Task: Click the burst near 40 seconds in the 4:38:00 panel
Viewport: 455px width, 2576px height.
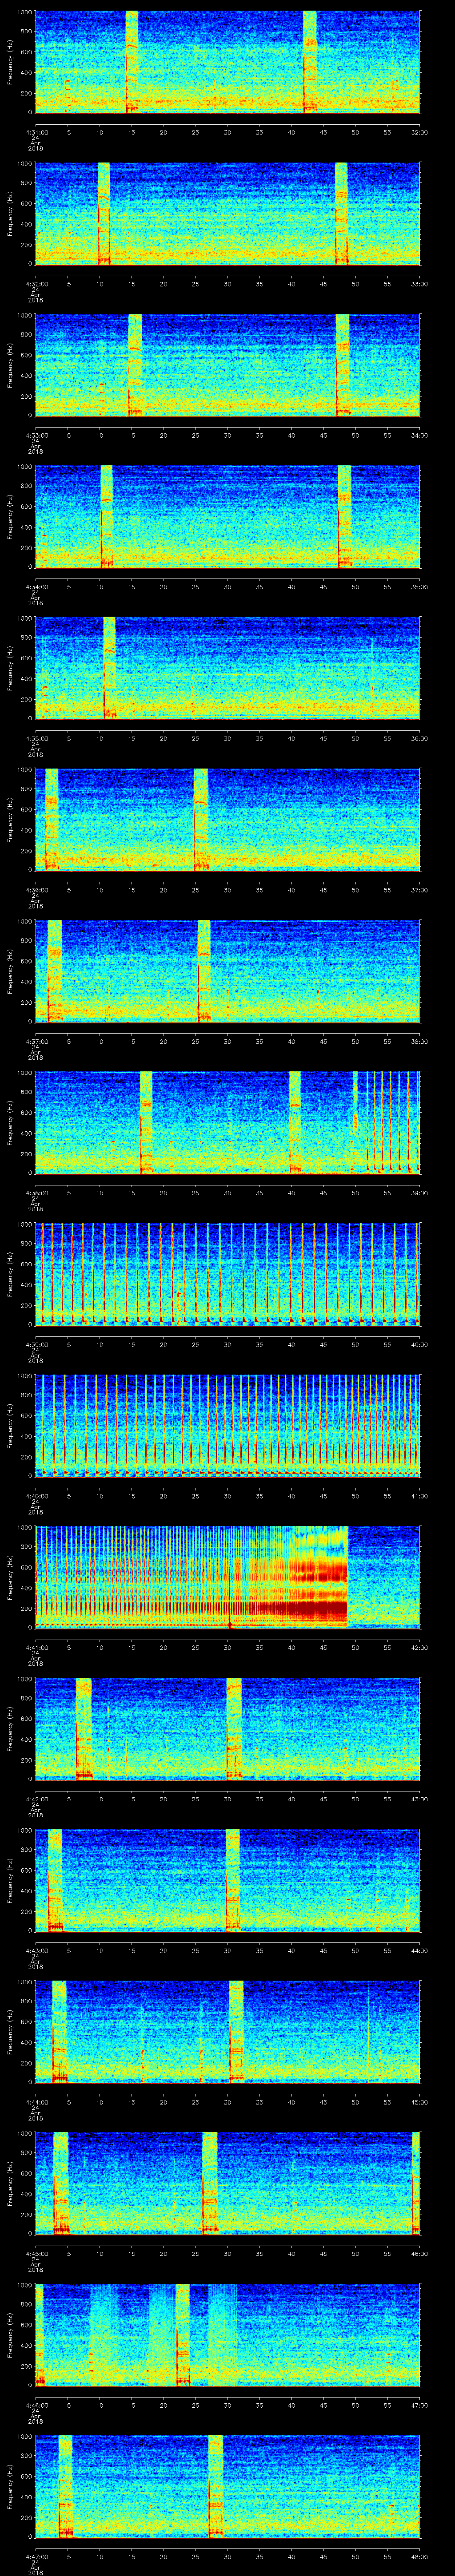Action: (x=295, y=1121)
